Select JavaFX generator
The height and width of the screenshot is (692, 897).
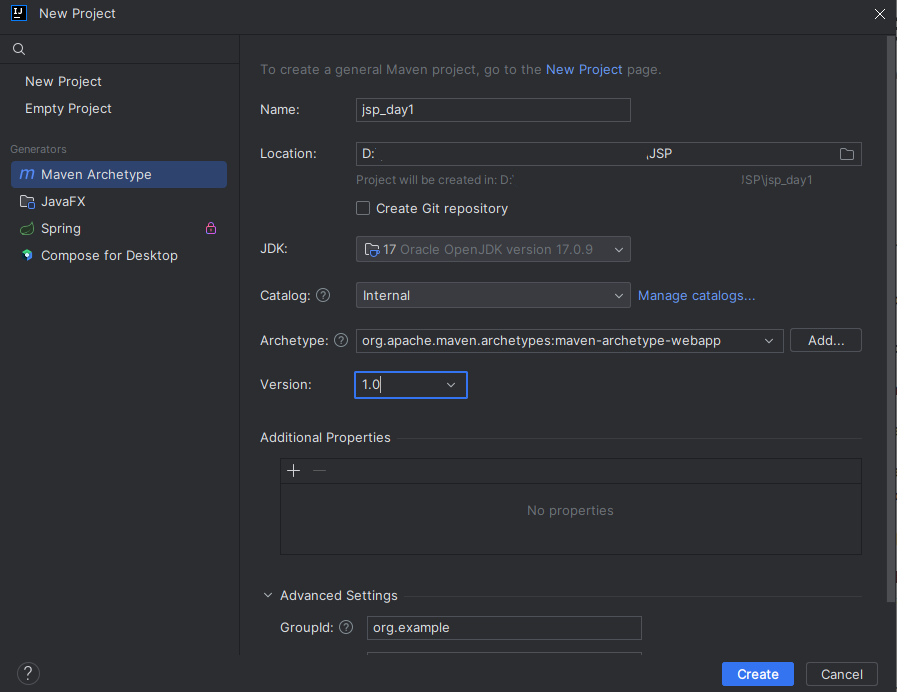pos(119,201)
